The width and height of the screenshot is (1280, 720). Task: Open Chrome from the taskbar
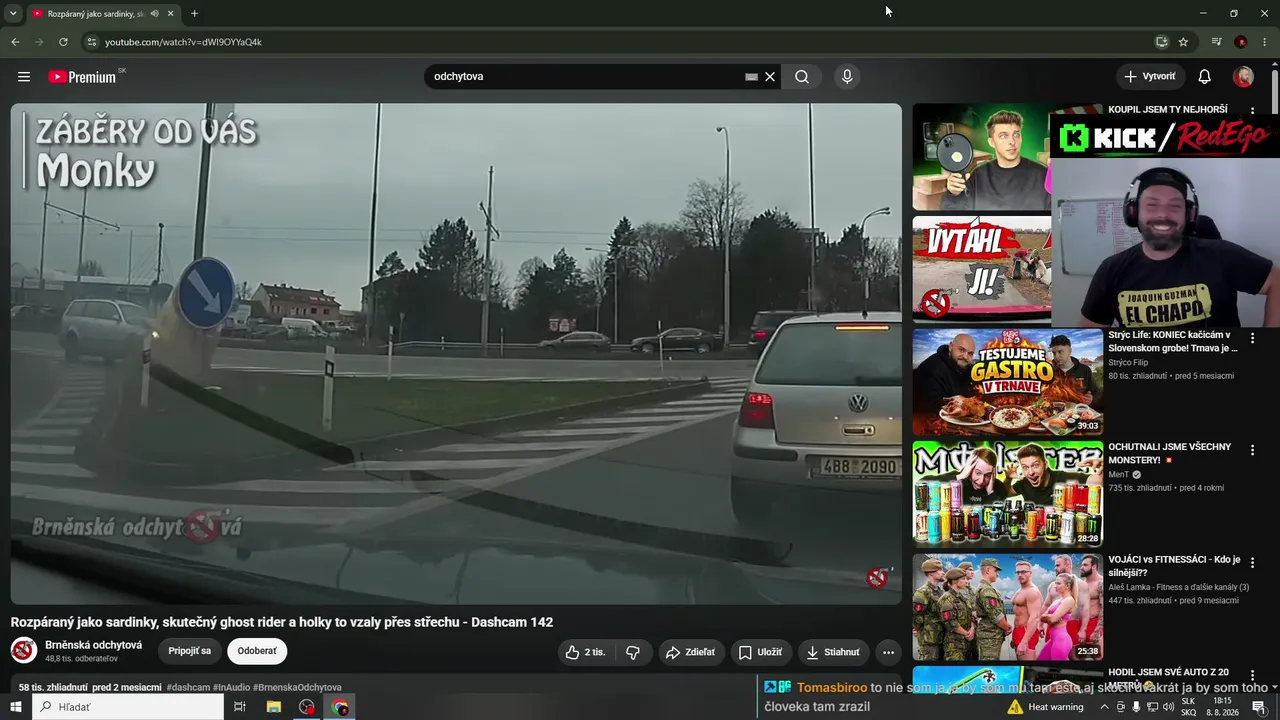[341, 707]
